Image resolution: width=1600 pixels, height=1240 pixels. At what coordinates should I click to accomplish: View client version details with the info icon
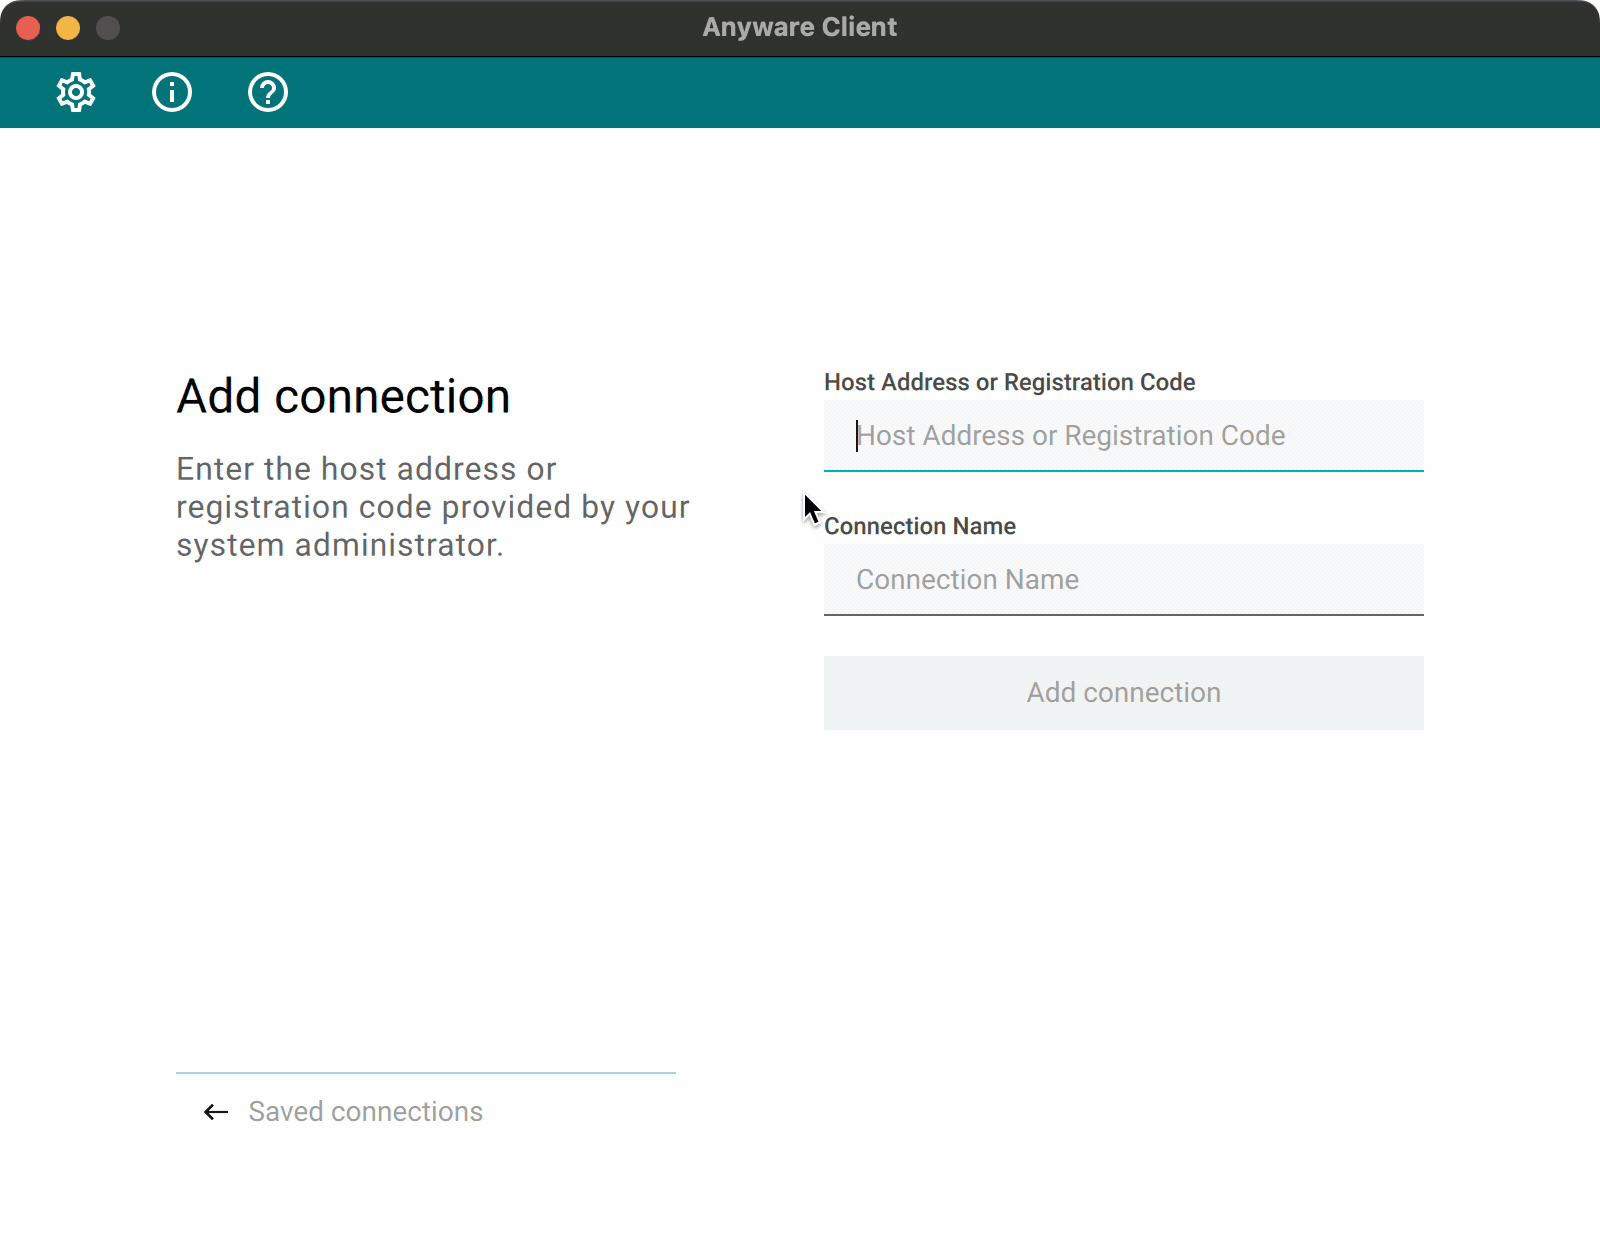(171, 92)
